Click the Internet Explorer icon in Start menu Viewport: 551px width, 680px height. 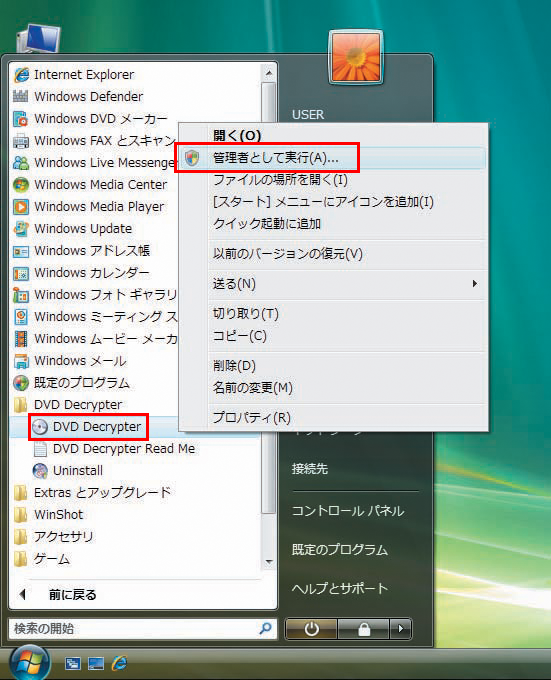[21, 75]
